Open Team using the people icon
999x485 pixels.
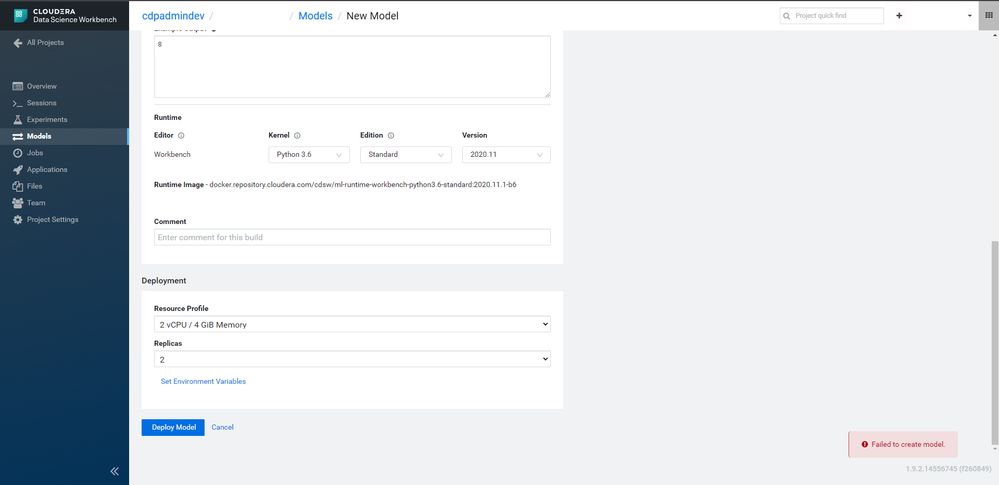(18, 203)
